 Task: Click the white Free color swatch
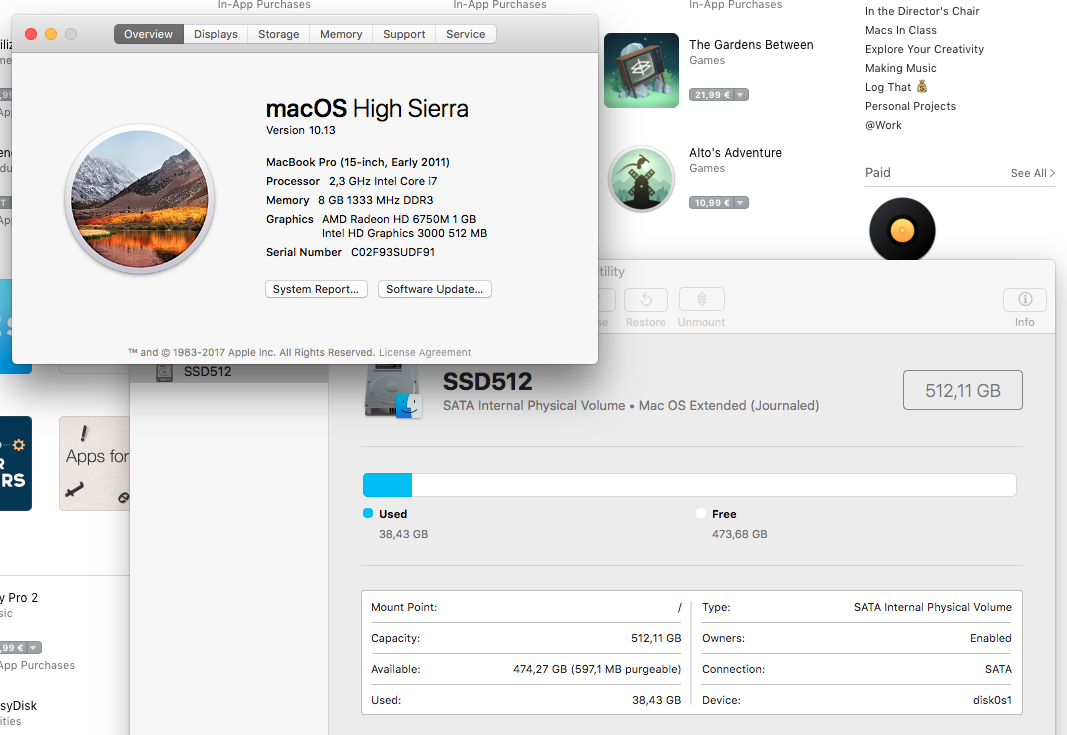click(701, 513)
